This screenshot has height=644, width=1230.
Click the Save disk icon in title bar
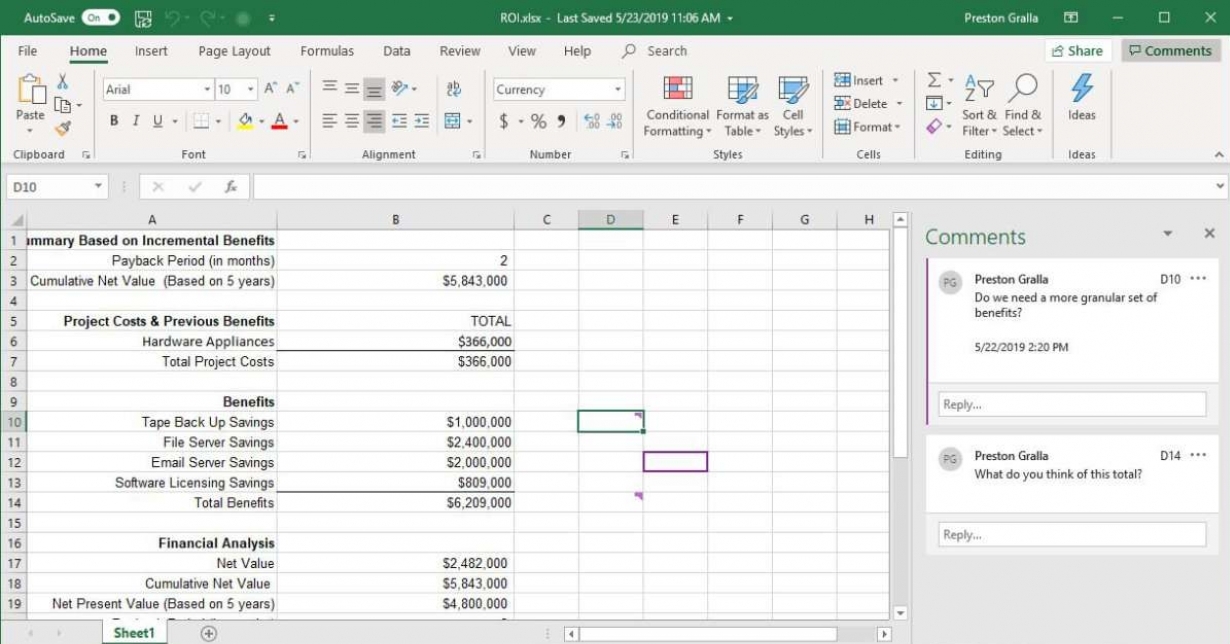pos(143,18)
